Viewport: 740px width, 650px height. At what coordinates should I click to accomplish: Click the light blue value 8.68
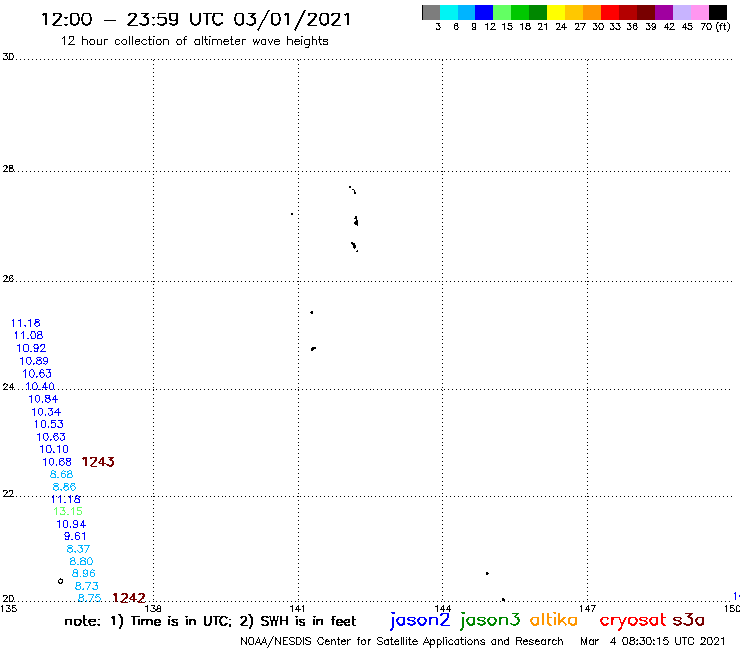61,474
